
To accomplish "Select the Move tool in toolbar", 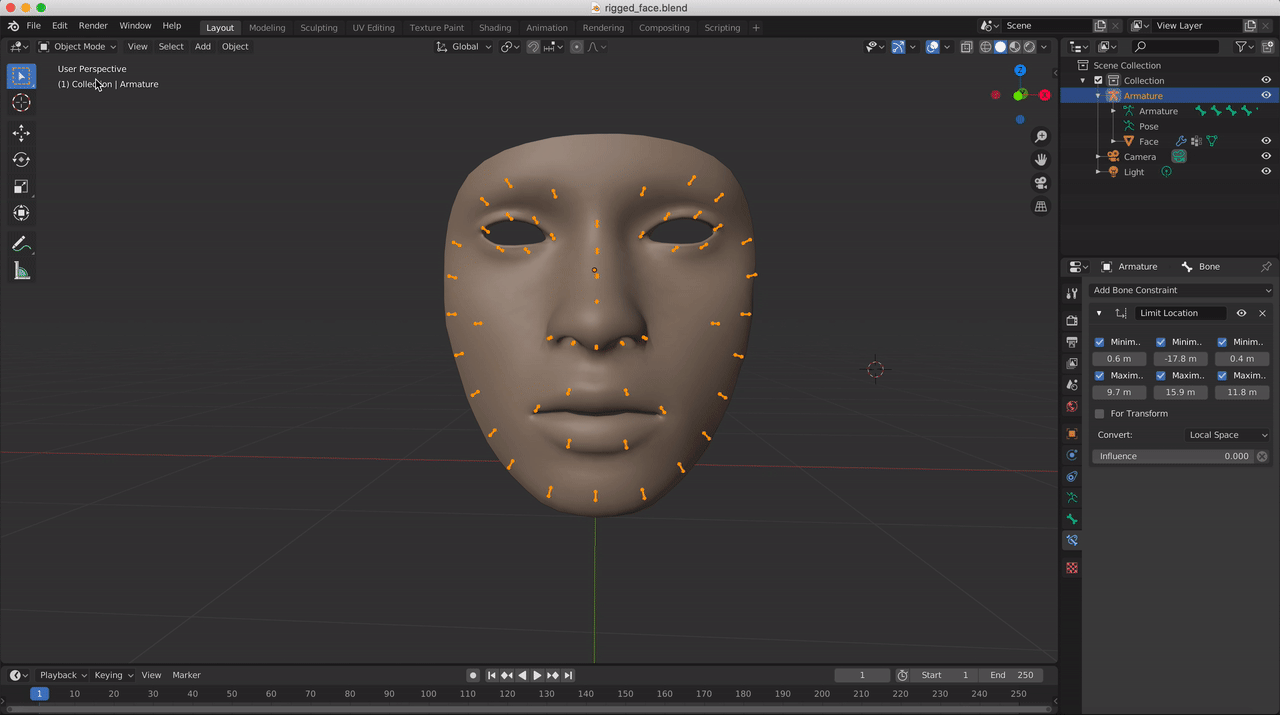I will [21, 133].
